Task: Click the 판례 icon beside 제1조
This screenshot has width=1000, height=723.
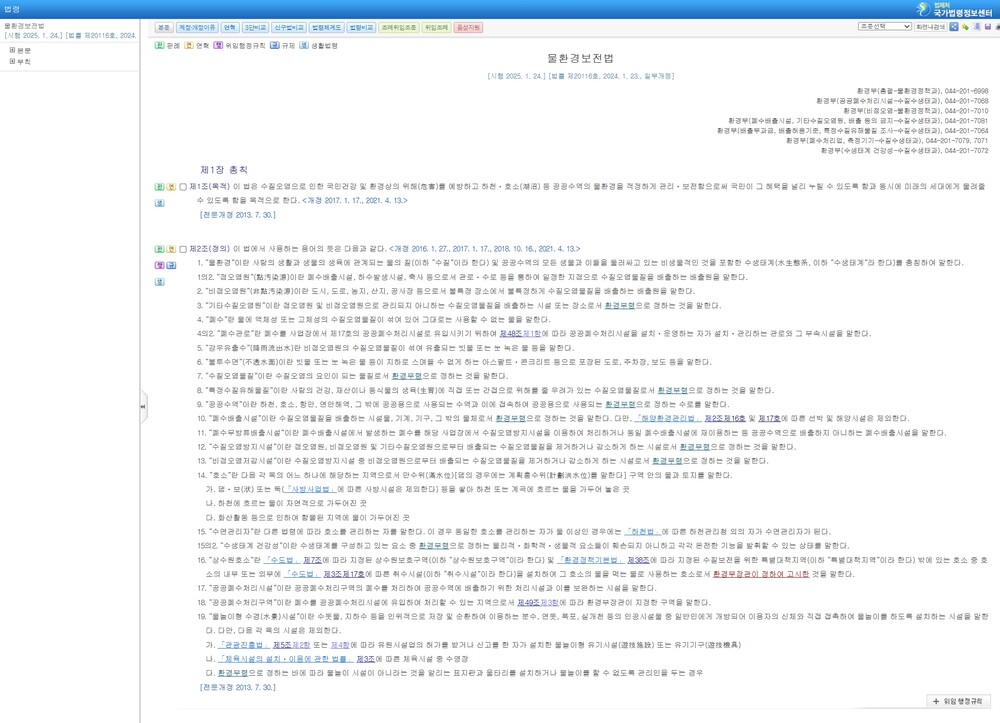Action: coord(158,186)
